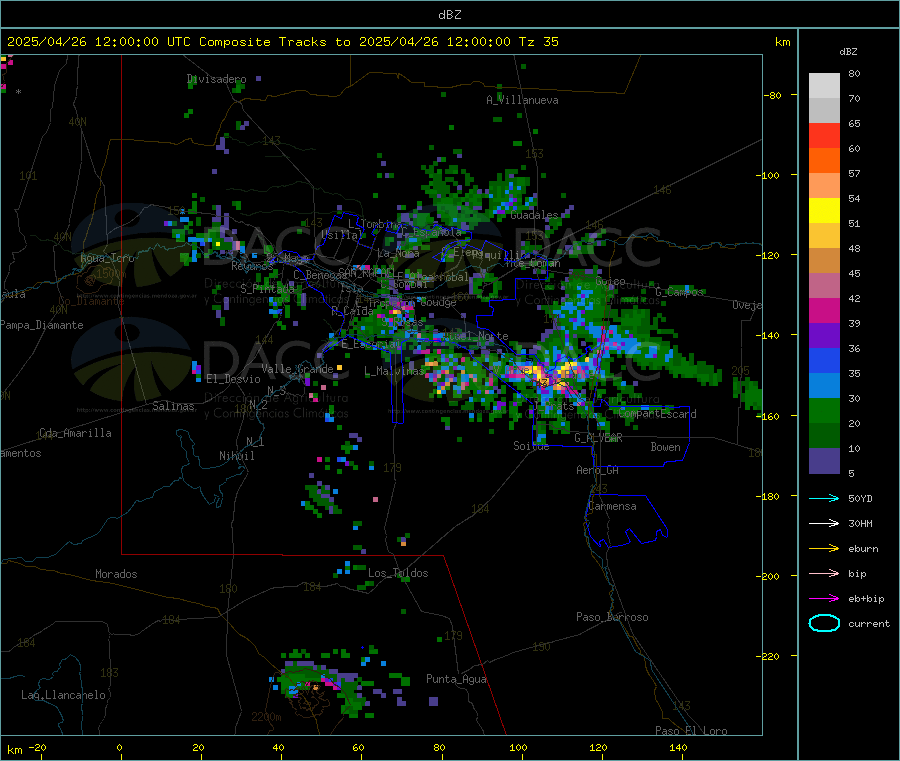The height and width of the screenshot is (761, 900).
Task: Select the G_ALVEAR label
Action: (x=598, y=438)
